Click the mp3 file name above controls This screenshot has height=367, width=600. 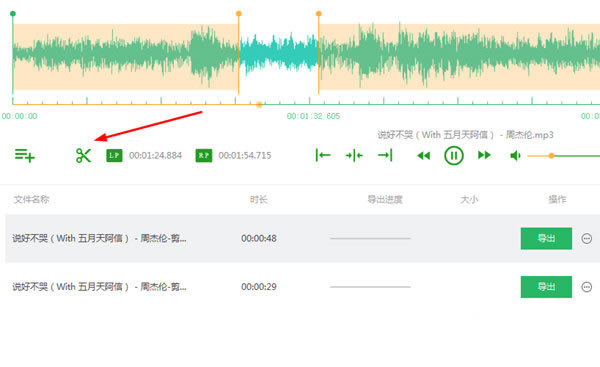[465, 135]
